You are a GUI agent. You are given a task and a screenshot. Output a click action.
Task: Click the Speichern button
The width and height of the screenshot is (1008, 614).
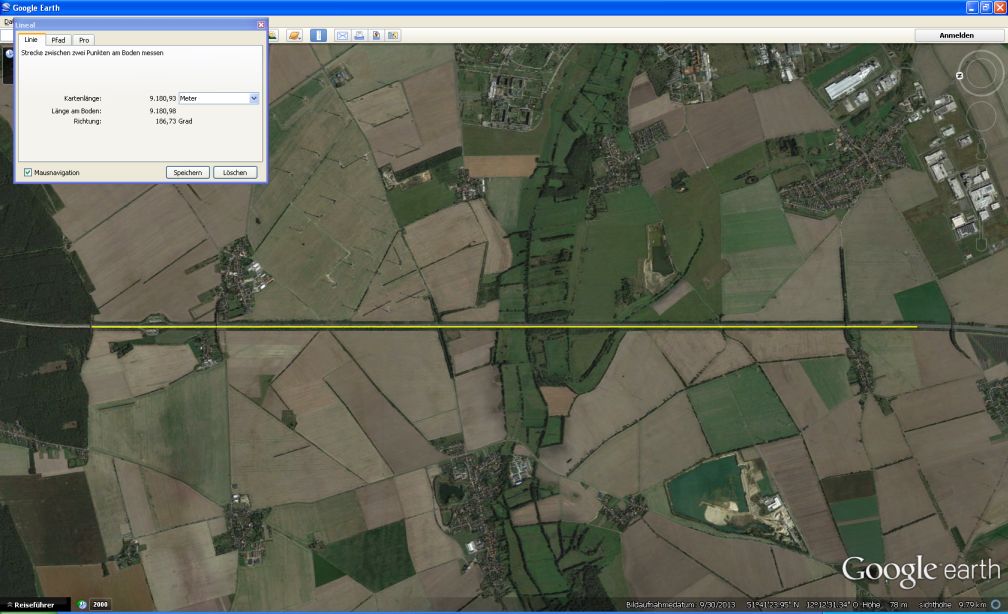[x=188, y=172]
